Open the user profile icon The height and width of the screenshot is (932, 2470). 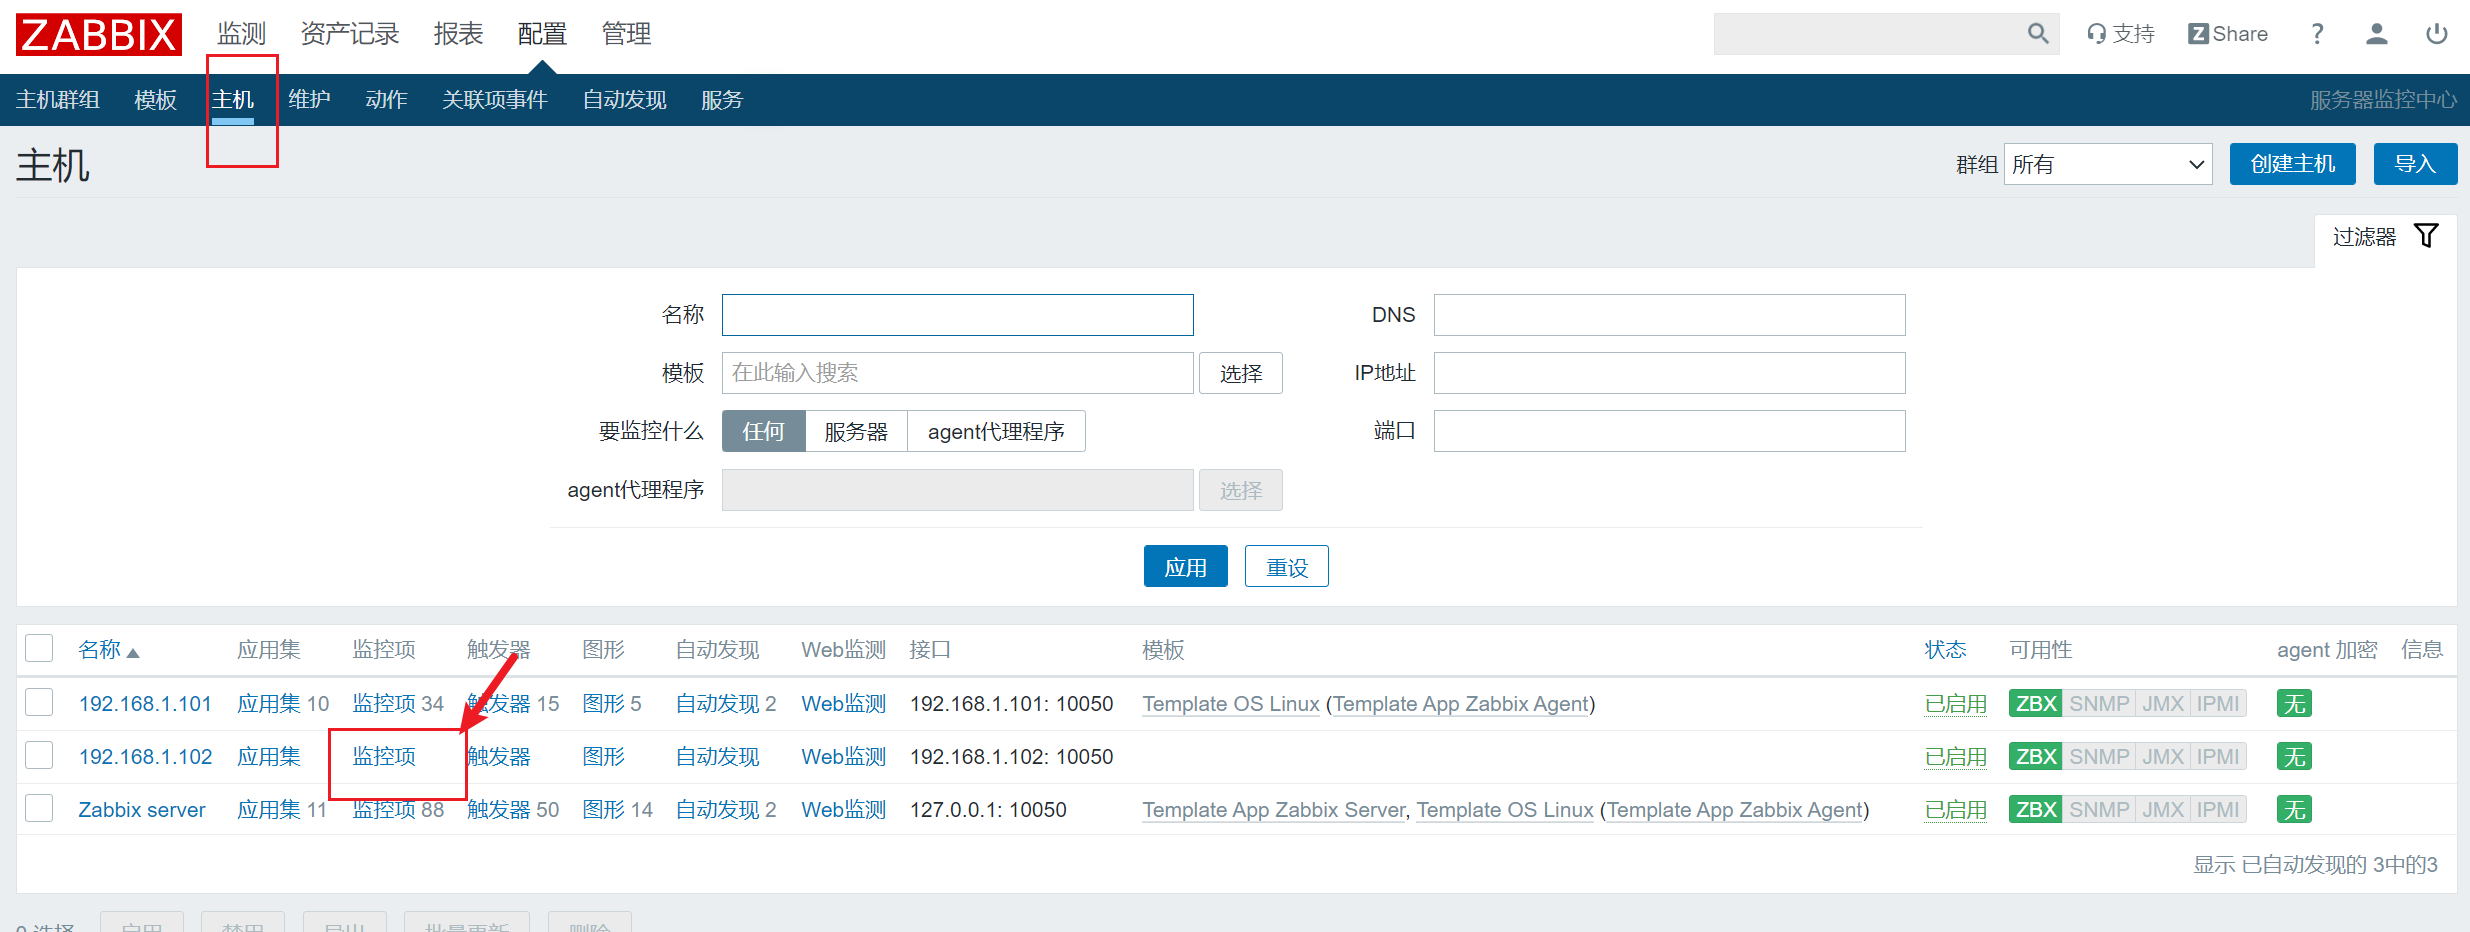click(x=2377, y=34)
